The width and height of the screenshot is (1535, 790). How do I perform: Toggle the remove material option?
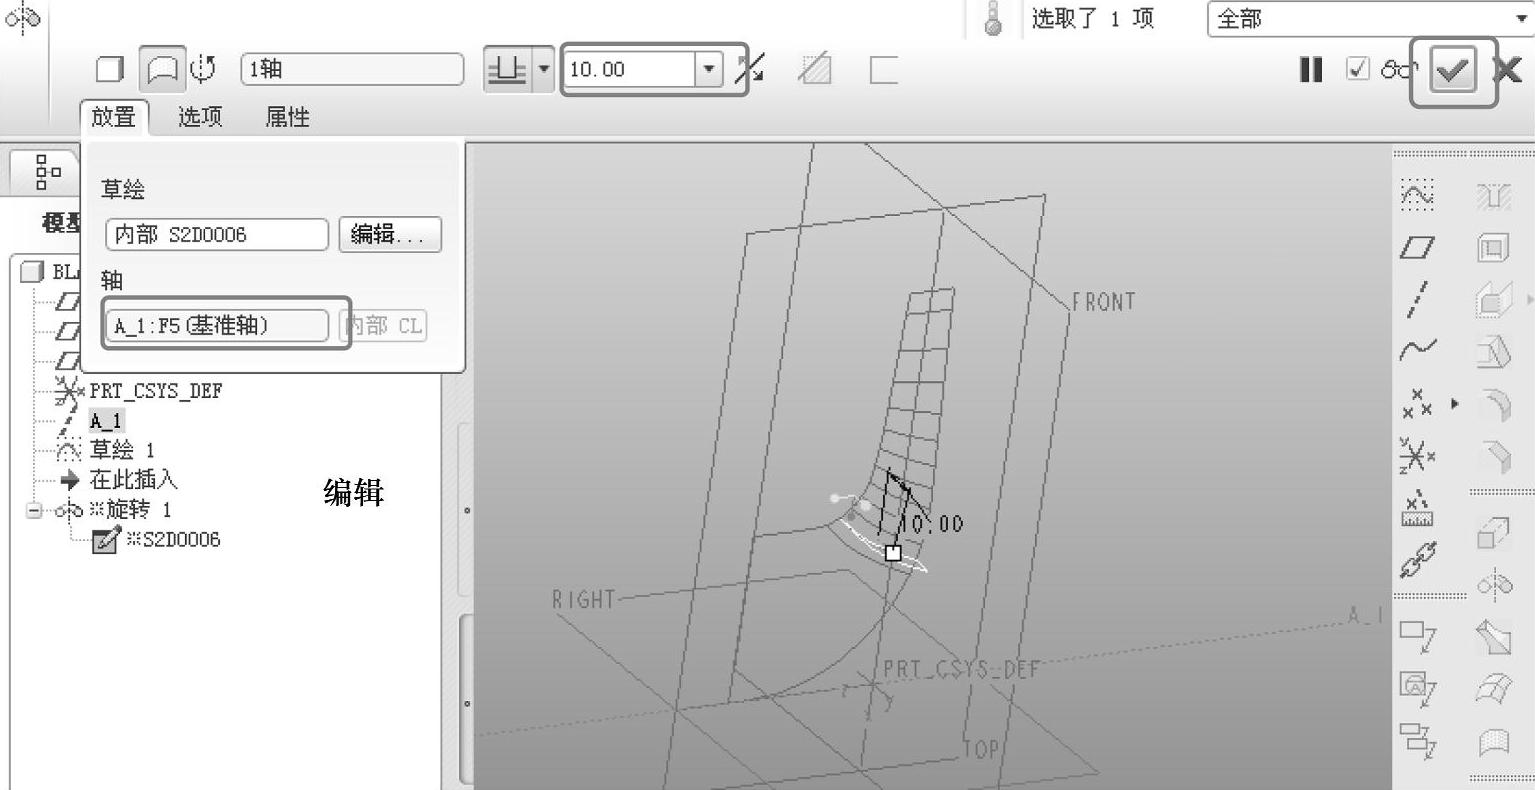point(816,69)
